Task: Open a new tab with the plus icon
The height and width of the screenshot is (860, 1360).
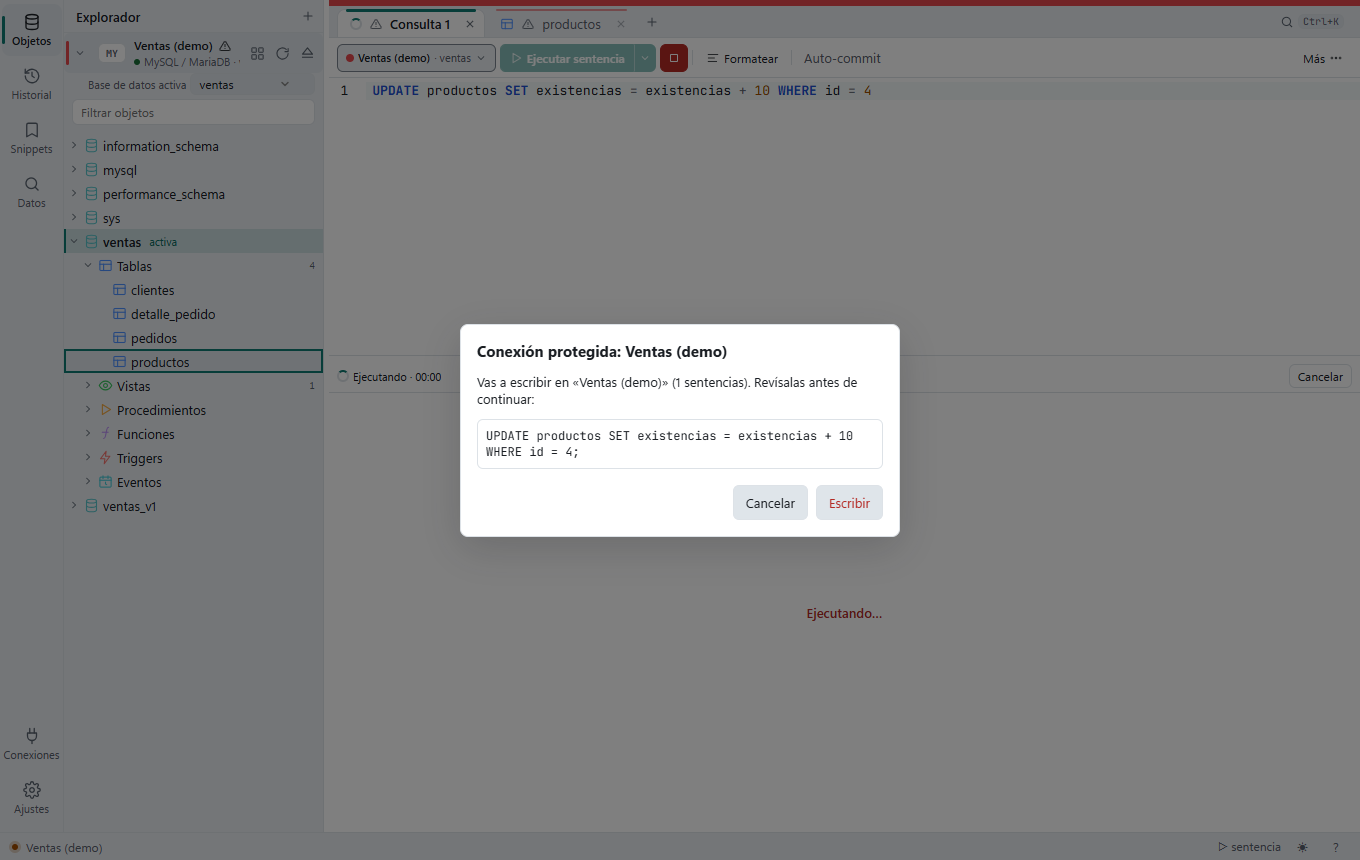Action: [x=652, y=22]
